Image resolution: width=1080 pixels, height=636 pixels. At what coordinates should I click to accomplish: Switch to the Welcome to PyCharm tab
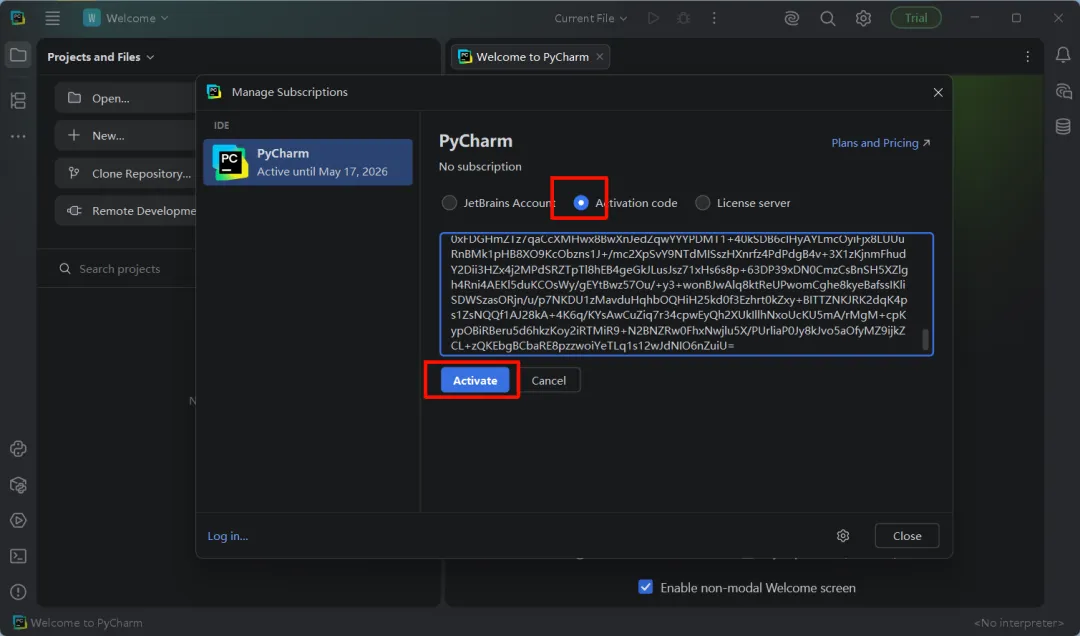tap(531, 57)
